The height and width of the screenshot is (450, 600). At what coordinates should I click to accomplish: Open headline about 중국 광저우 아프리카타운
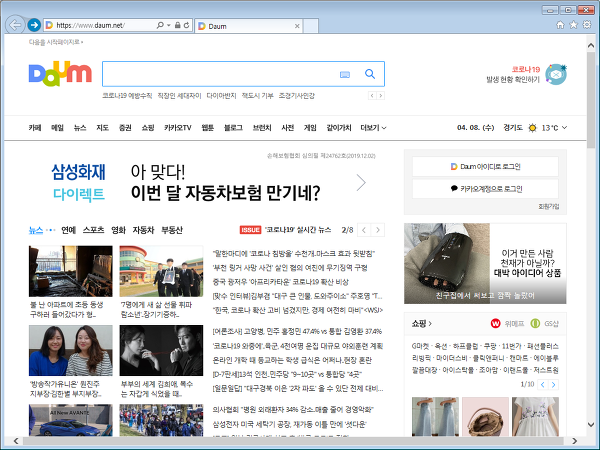(280, 282)
